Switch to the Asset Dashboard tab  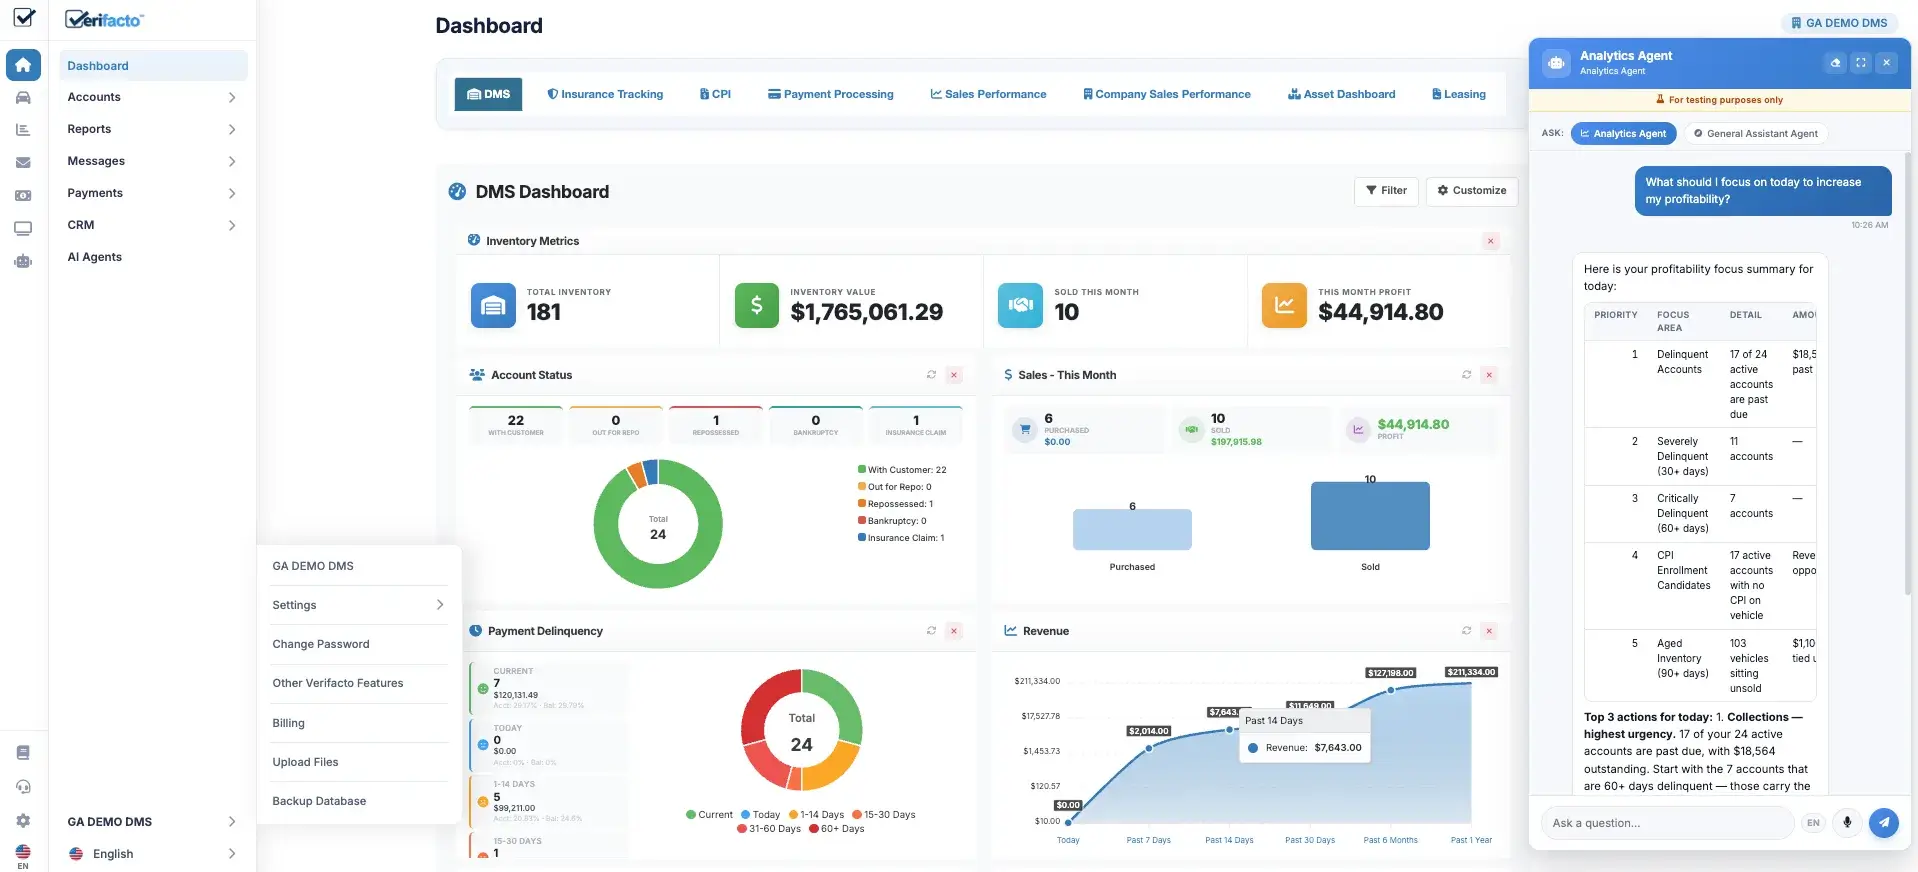point(1342,94)
